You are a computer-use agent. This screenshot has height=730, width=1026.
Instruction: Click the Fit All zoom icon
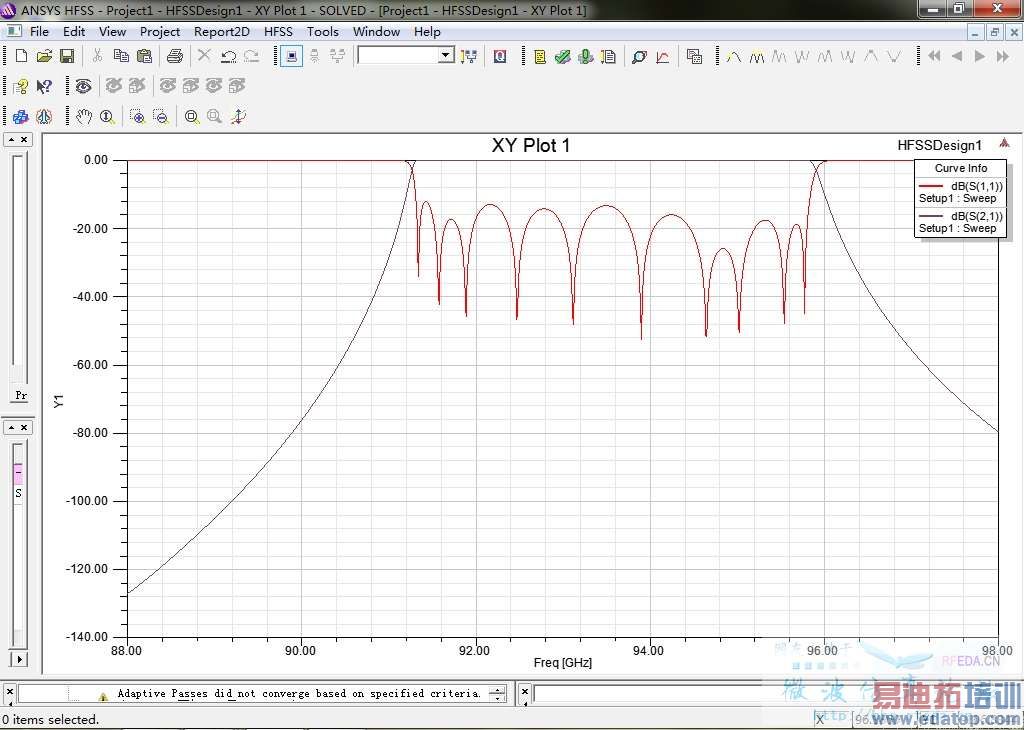[191, 117]
